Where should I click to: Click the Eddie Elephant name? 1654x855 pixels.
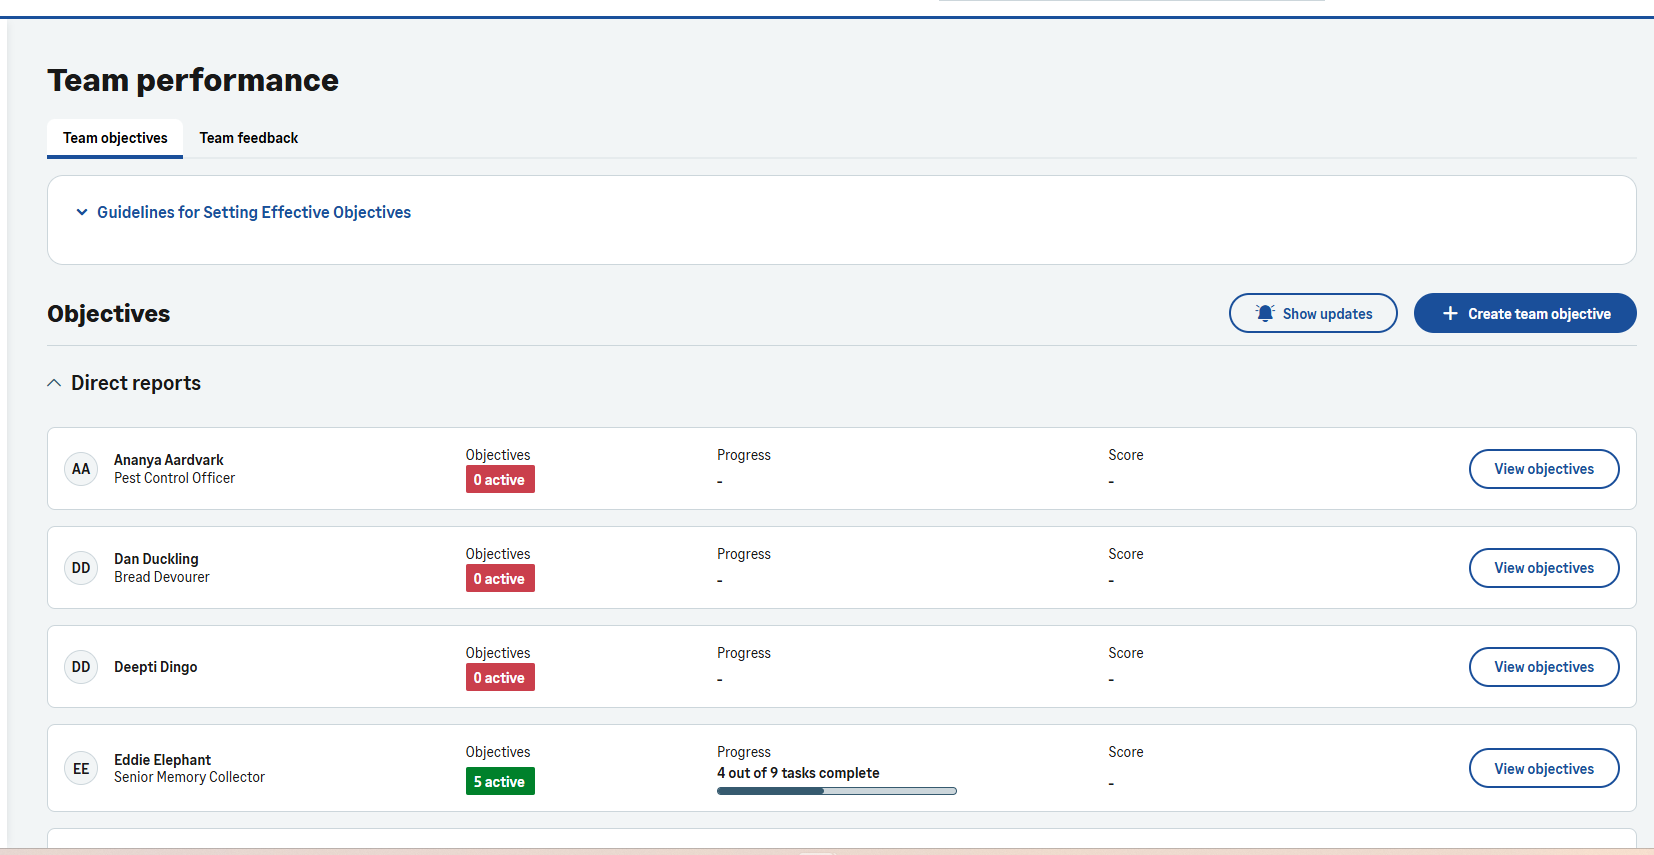162,760
